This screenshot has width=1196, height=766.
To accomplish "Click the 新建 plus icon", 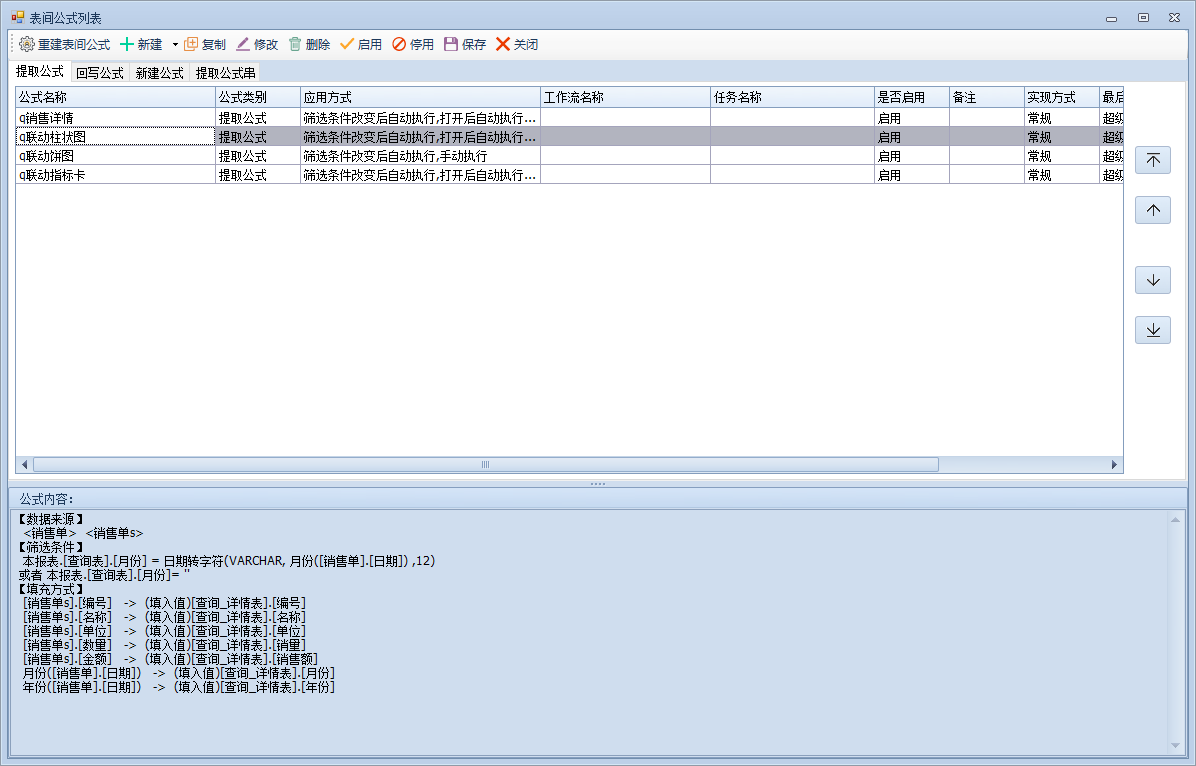I will point(127,45).
